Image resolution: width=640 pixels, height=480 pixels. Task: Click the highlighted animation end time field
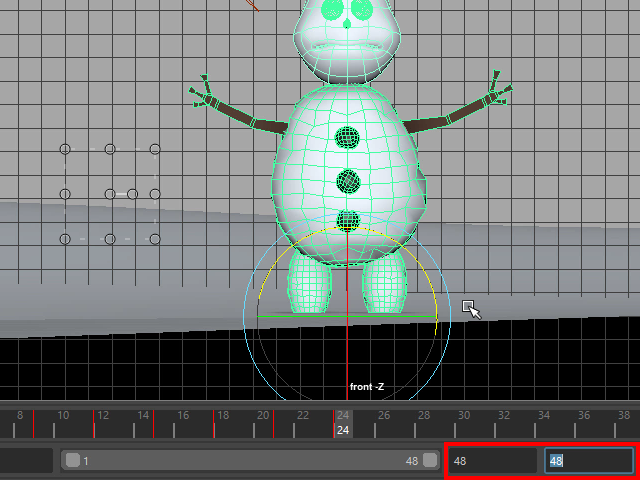coord(588,461)
